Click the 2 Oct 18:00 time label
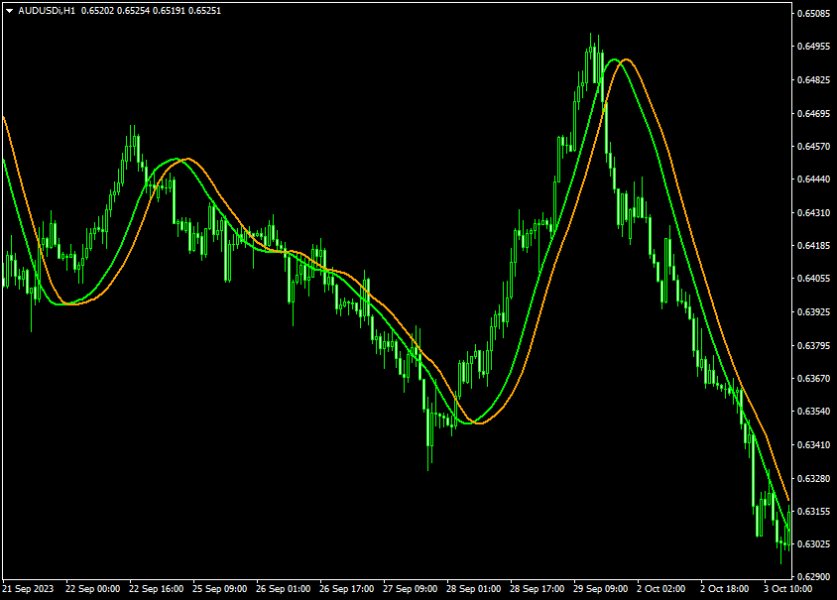The width and height of the screenshot is (837, 600). [x=724, y=589]
